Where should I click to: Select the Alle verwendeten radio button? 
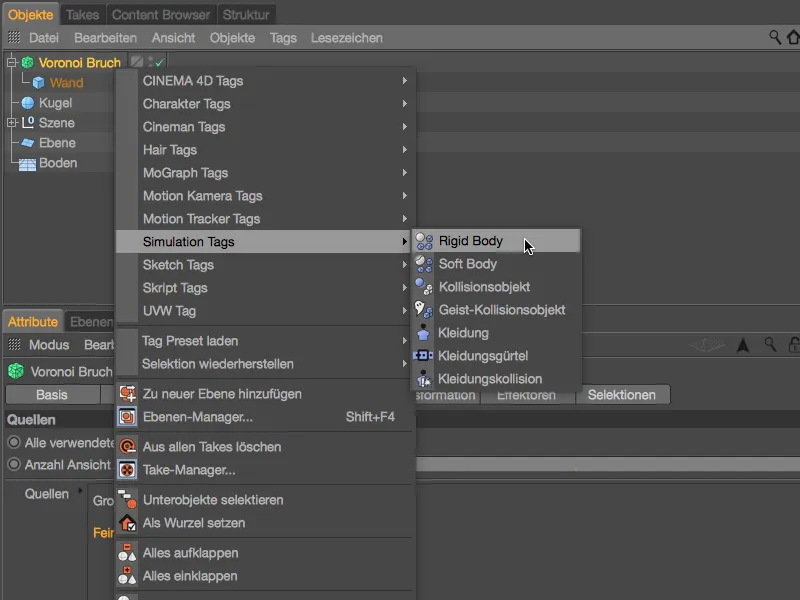(14, 442)
